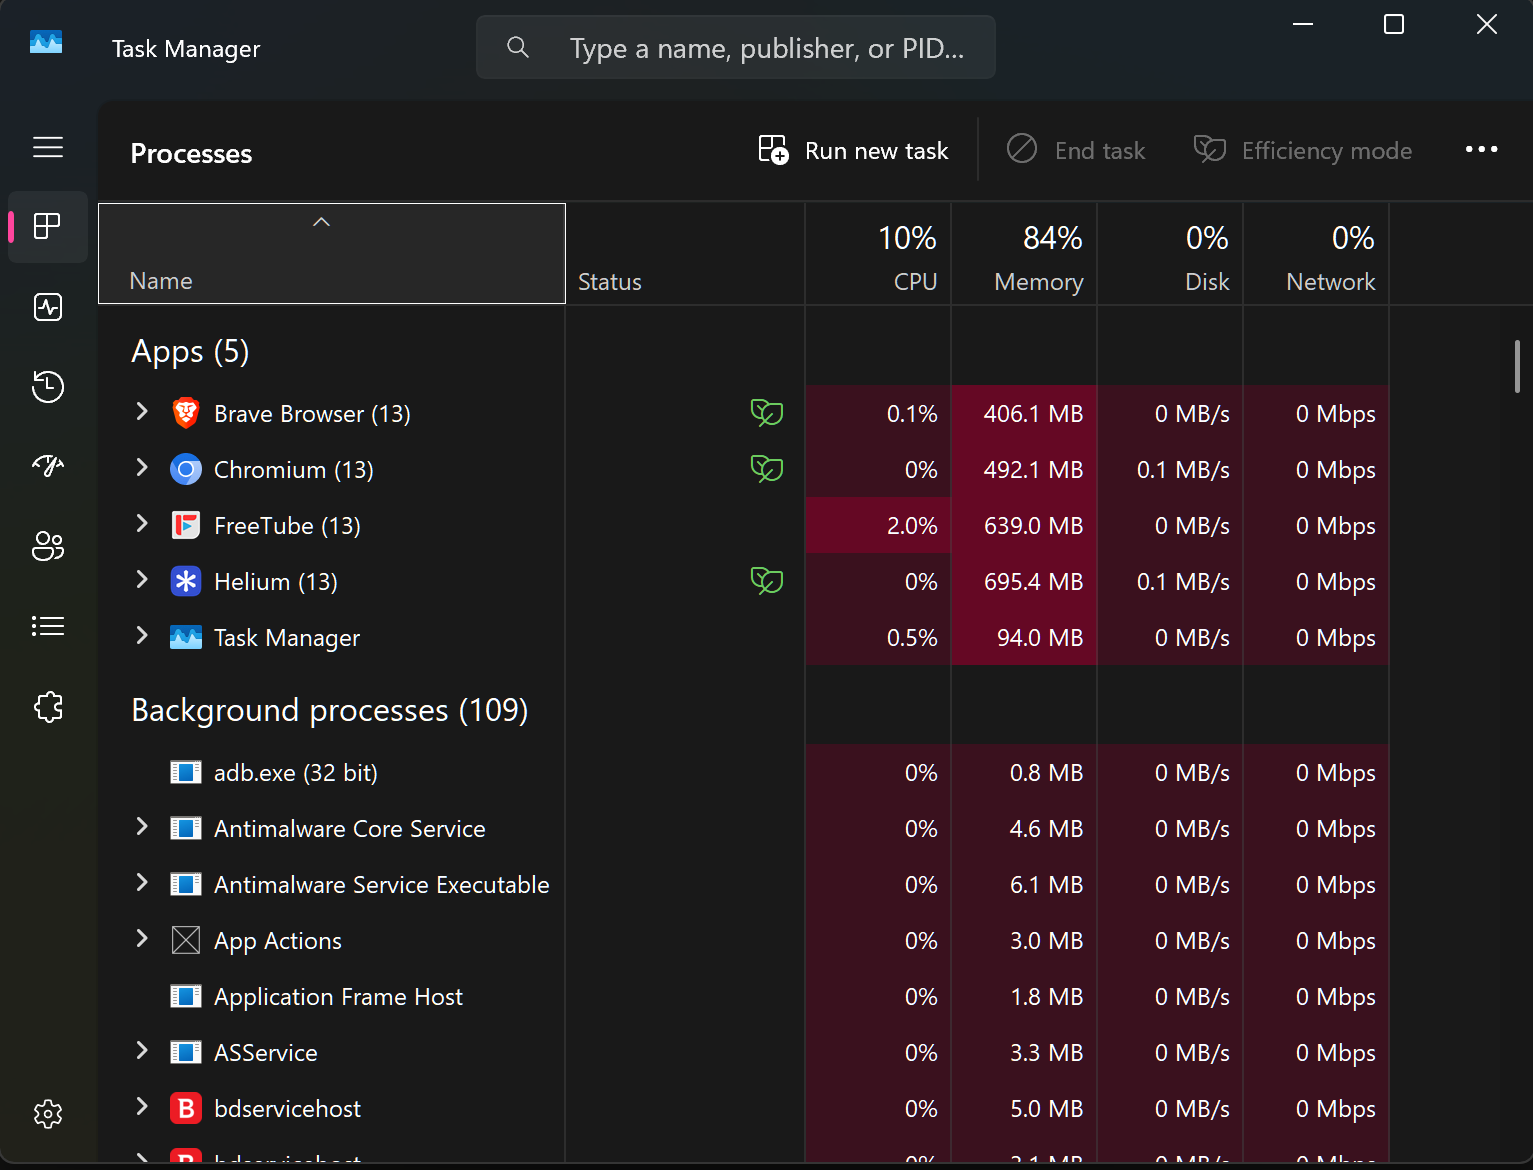Sort processes by Memory column
This screenshot has height=1170, width=1533.
pyautogui.click(x=1024, y=253)
